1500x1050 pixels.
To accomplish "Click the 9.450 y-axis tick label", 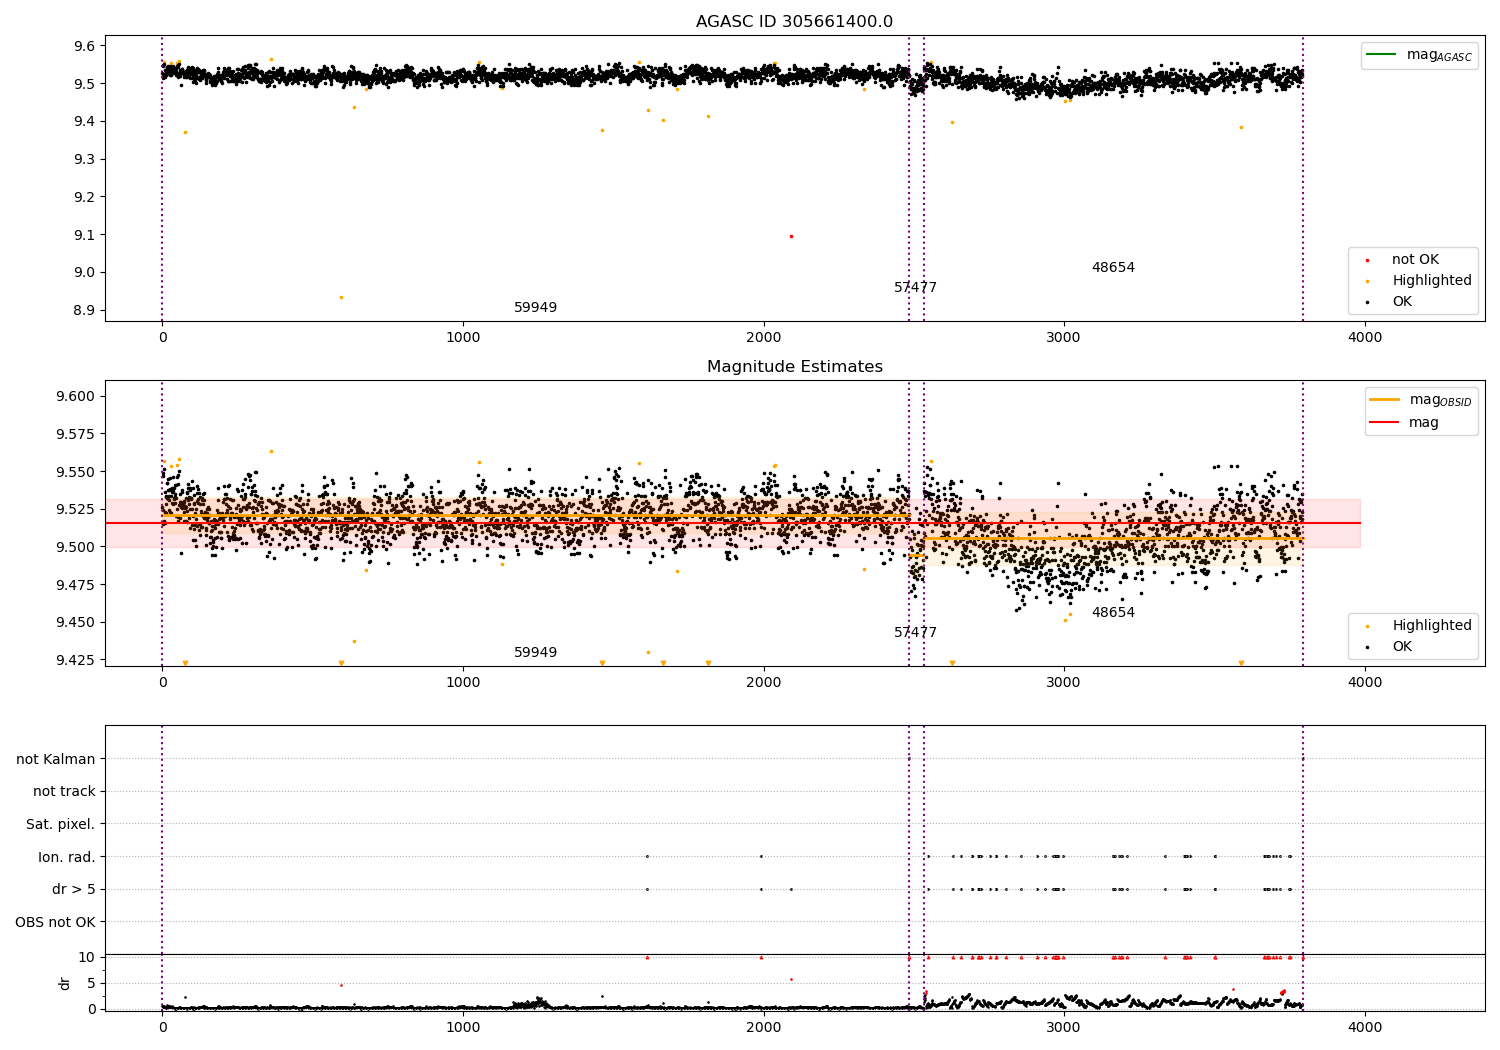I will point(76,623).
